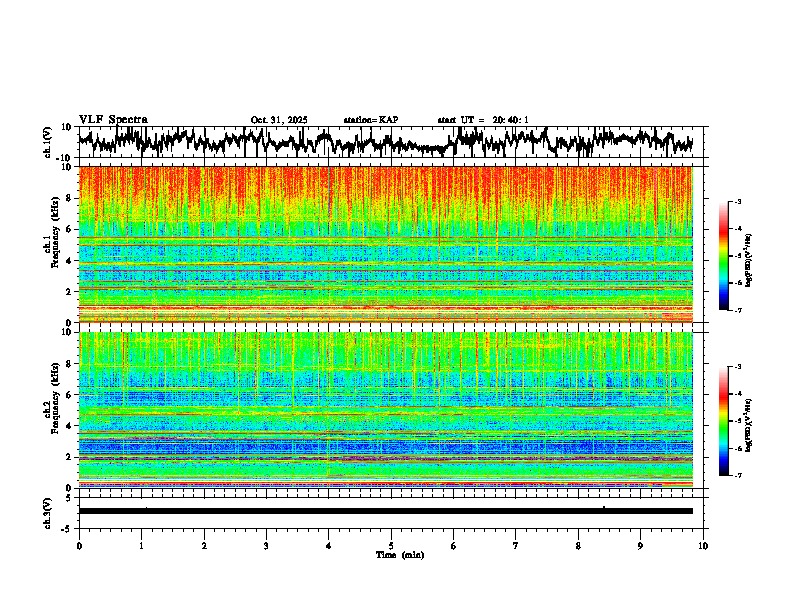The height and width of the screenshot is (612, 792).
Task: Click the "VLF Spectra" plot title
Action: pos(113,119)
